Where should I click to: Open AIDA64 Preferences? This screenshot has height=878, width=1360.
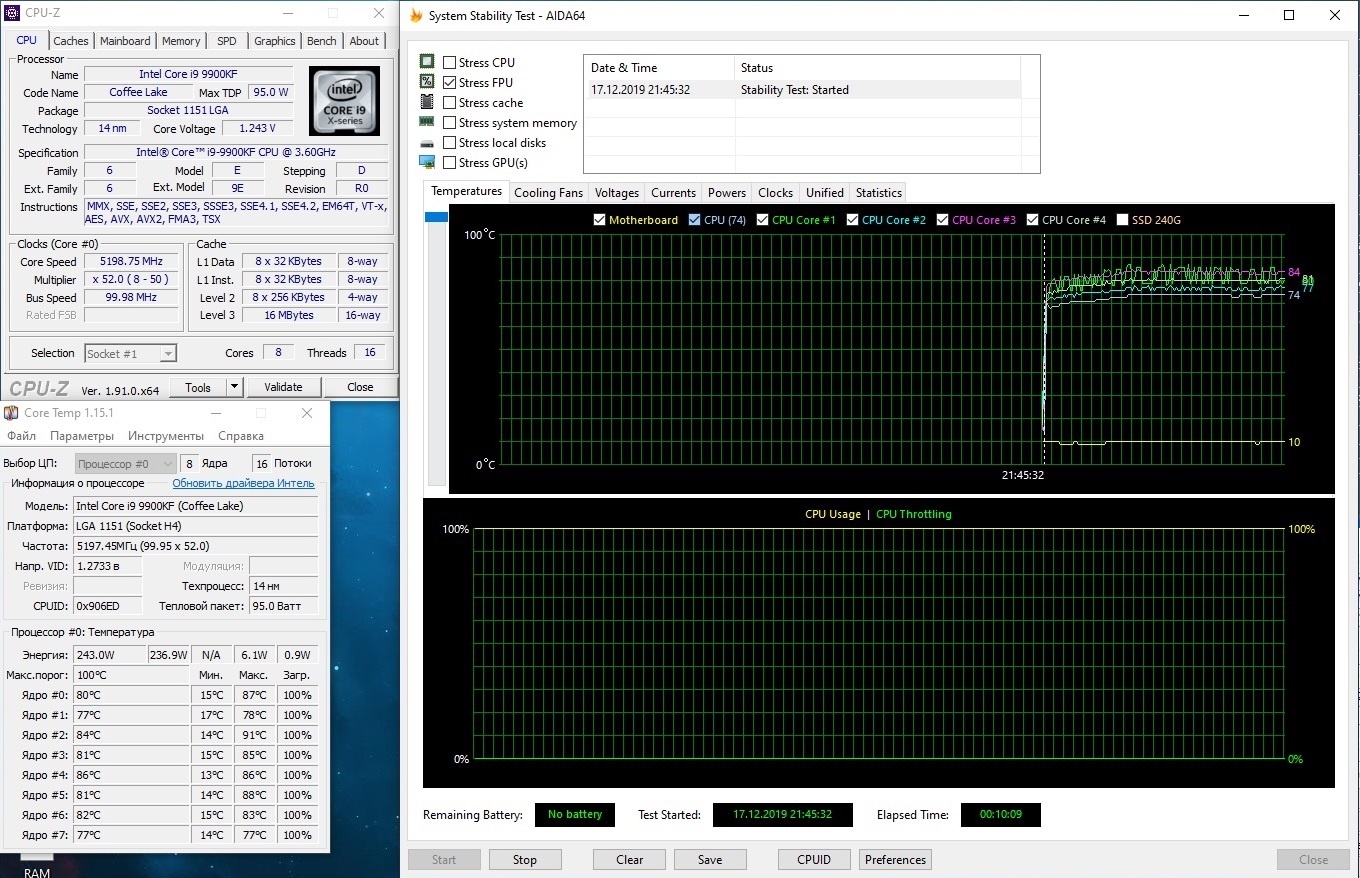click(x=895, y=860)
